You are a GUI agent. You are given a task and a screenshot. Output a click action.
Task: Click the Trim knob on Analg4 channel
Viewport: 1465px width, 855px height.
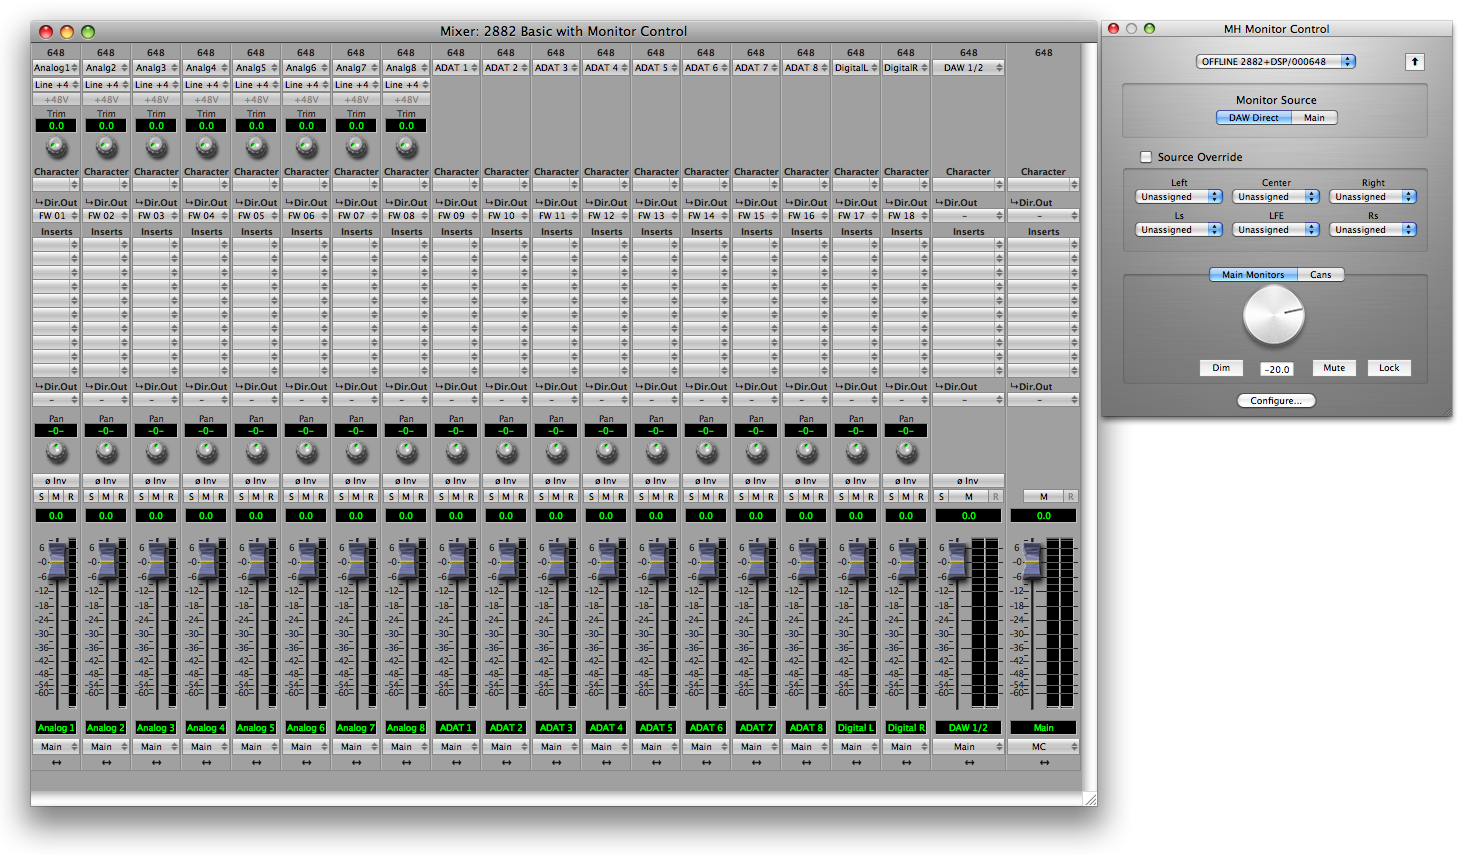(207, 147)
